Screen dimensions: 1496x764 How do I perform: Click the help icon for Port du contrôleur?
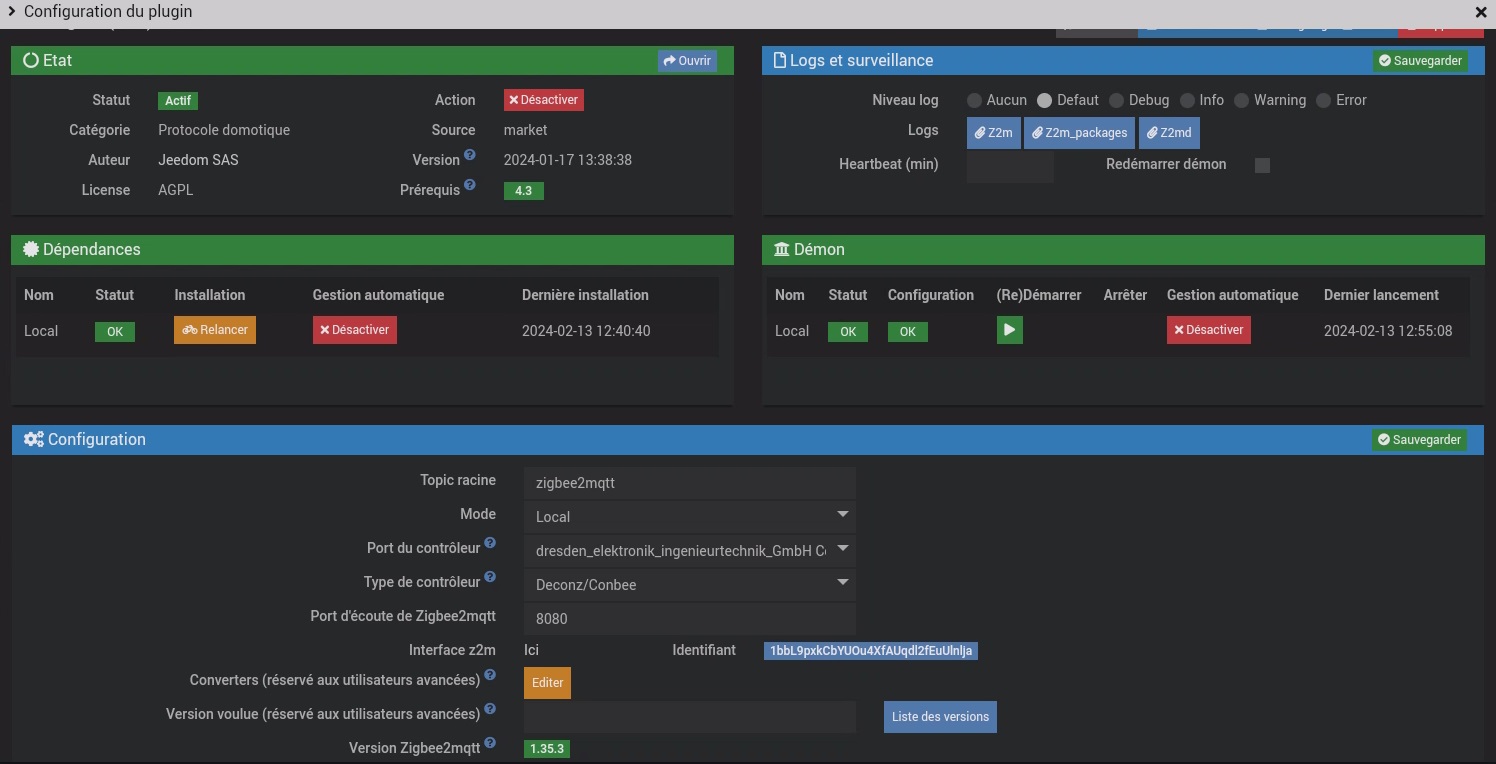coord(490,545)
